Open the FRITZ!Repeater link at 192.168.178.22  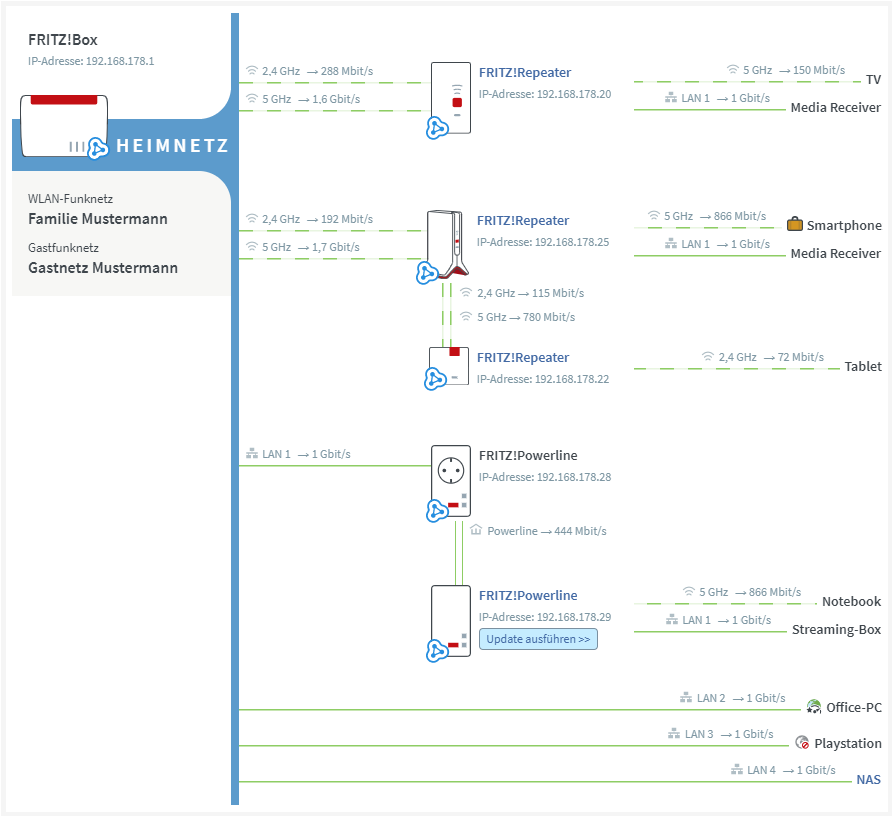tap(523, 357)
